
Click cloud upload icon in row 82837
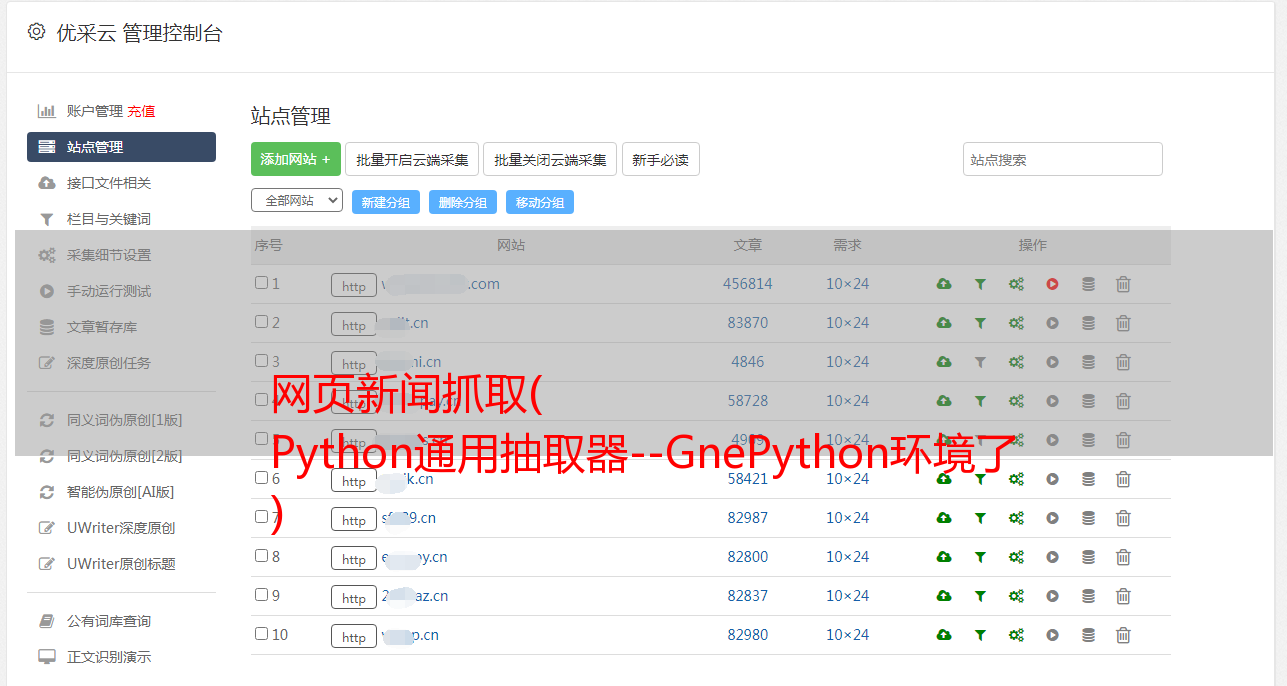click(x=944, y=596)
